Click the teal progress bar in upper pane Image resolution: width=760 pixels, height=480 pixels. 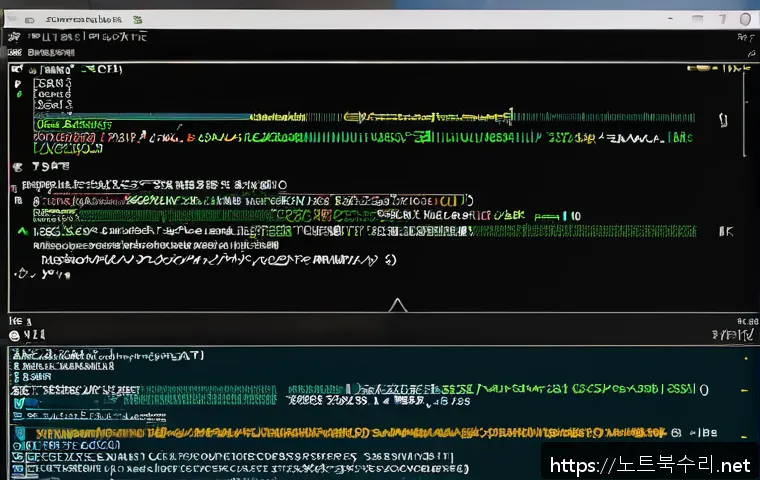(142, 116)
